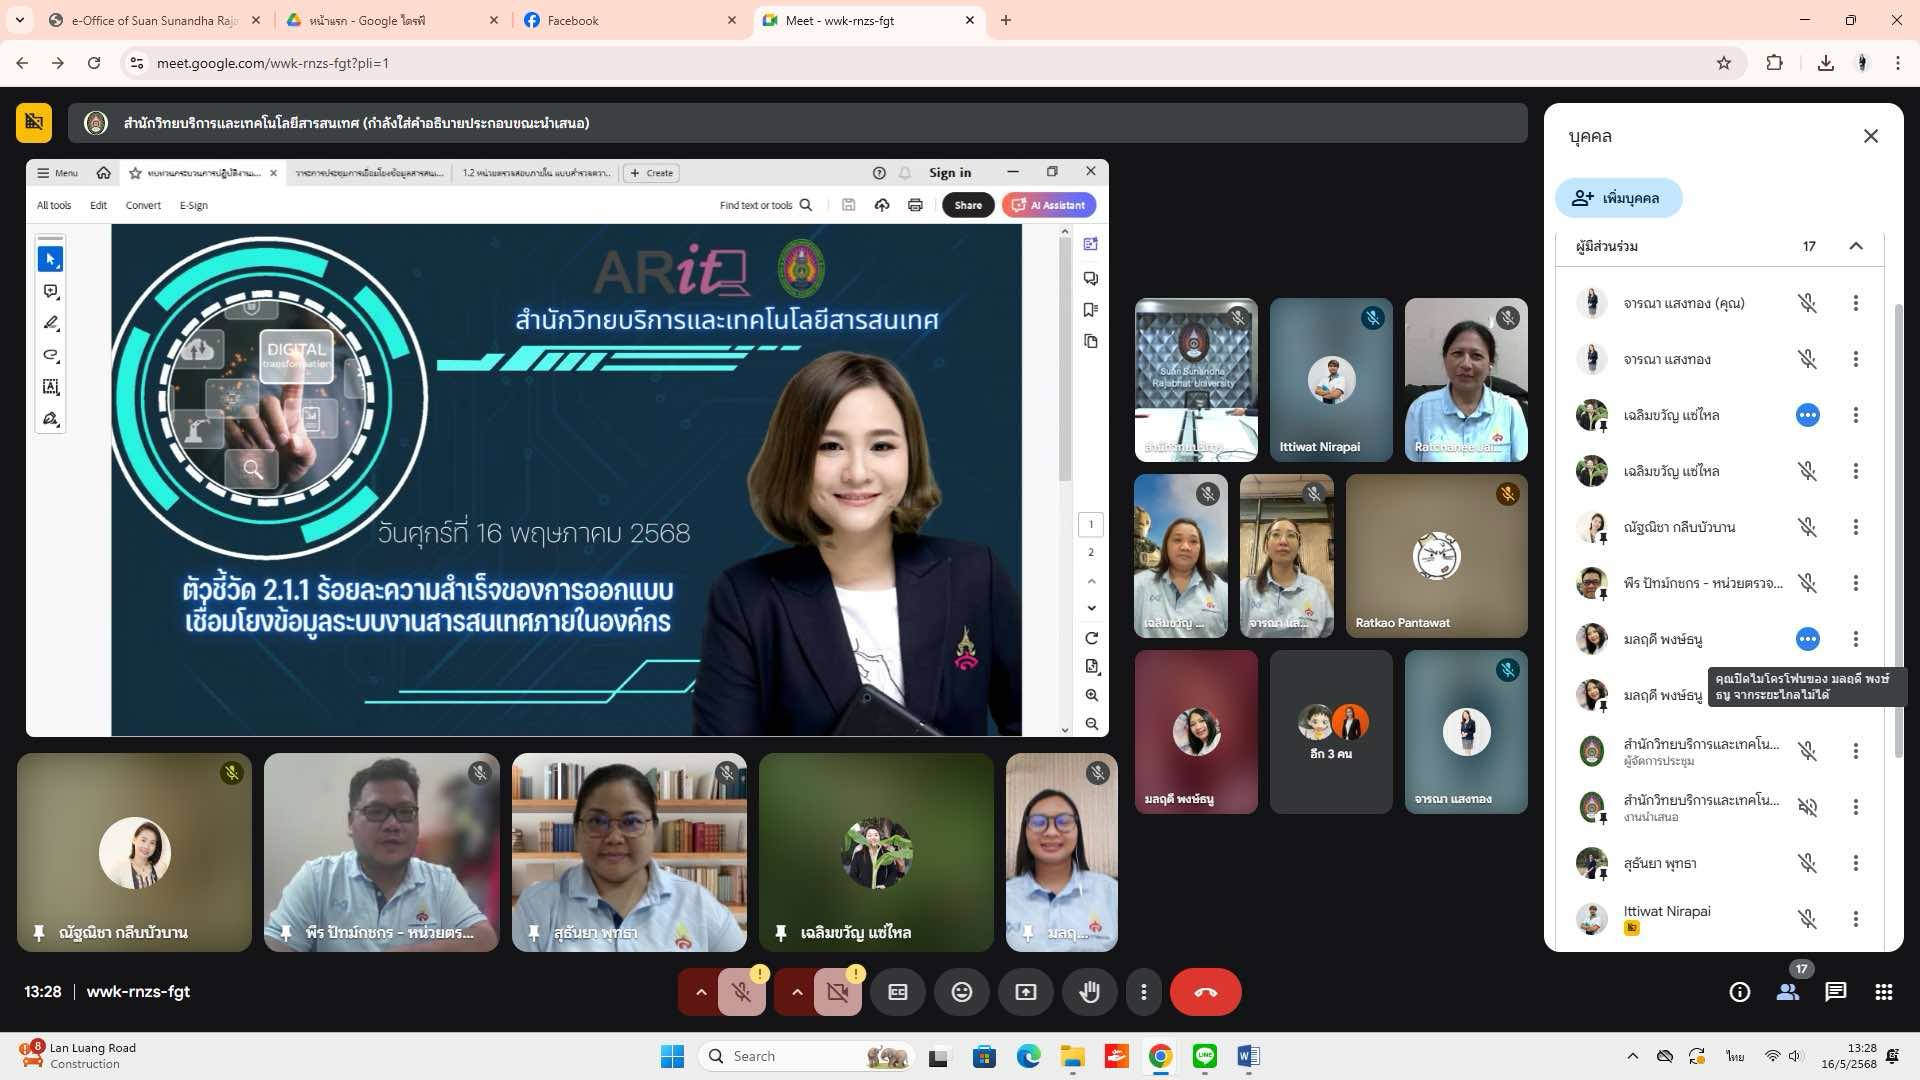This screenshot has height=1080, width=1920.
Task: Leave call with the red hangup button
Action: click(1205, 992)
